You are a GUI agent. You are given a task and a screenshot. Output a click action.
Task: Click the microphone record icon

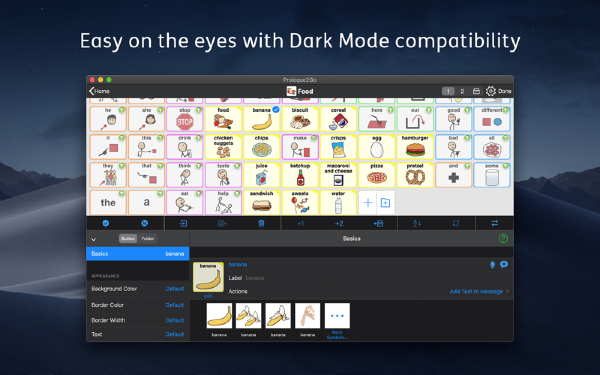point(492,265)
